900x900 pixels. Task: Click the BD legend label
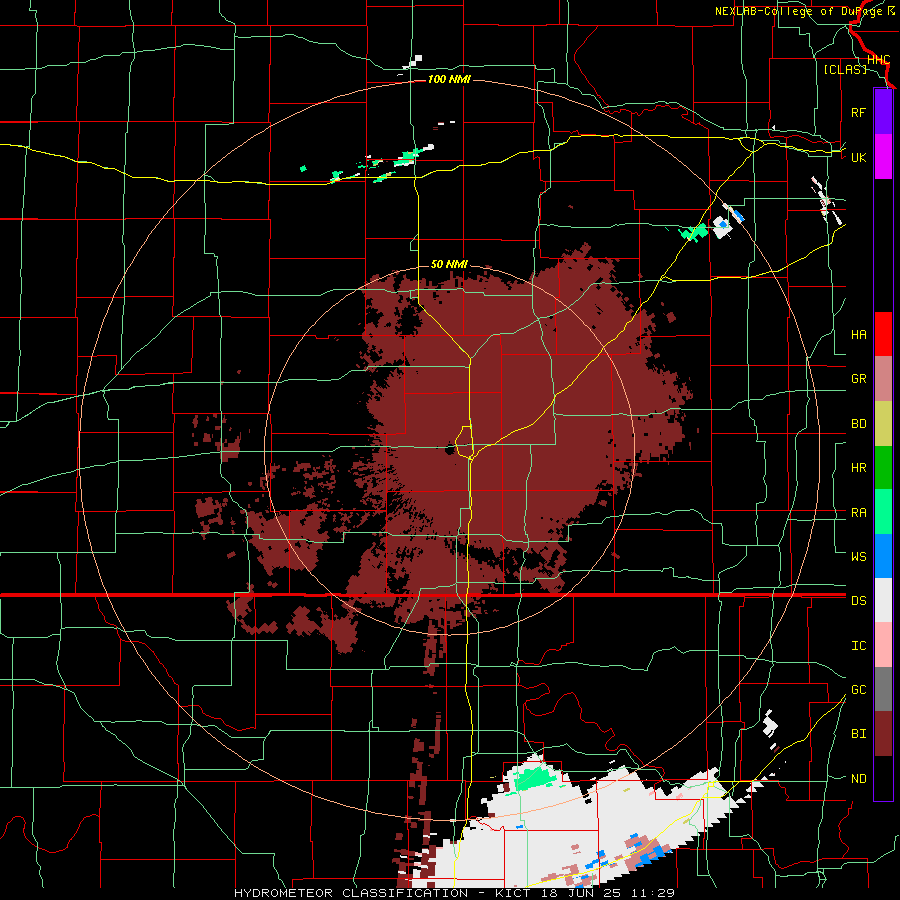click(858, 424)
